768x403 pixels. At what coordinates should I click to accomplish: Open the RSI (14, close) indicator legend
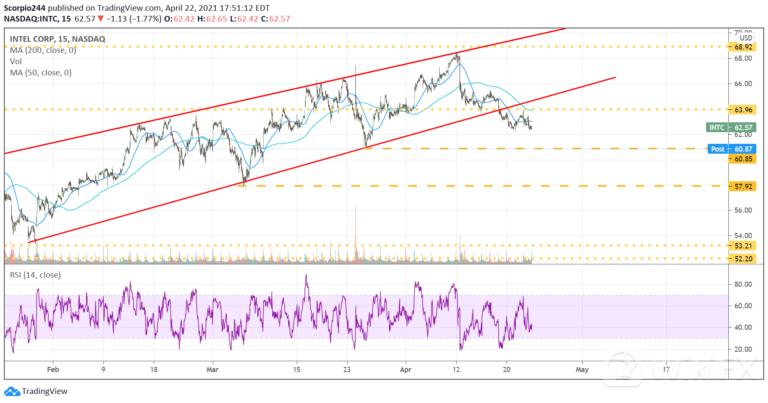point(36,271)
